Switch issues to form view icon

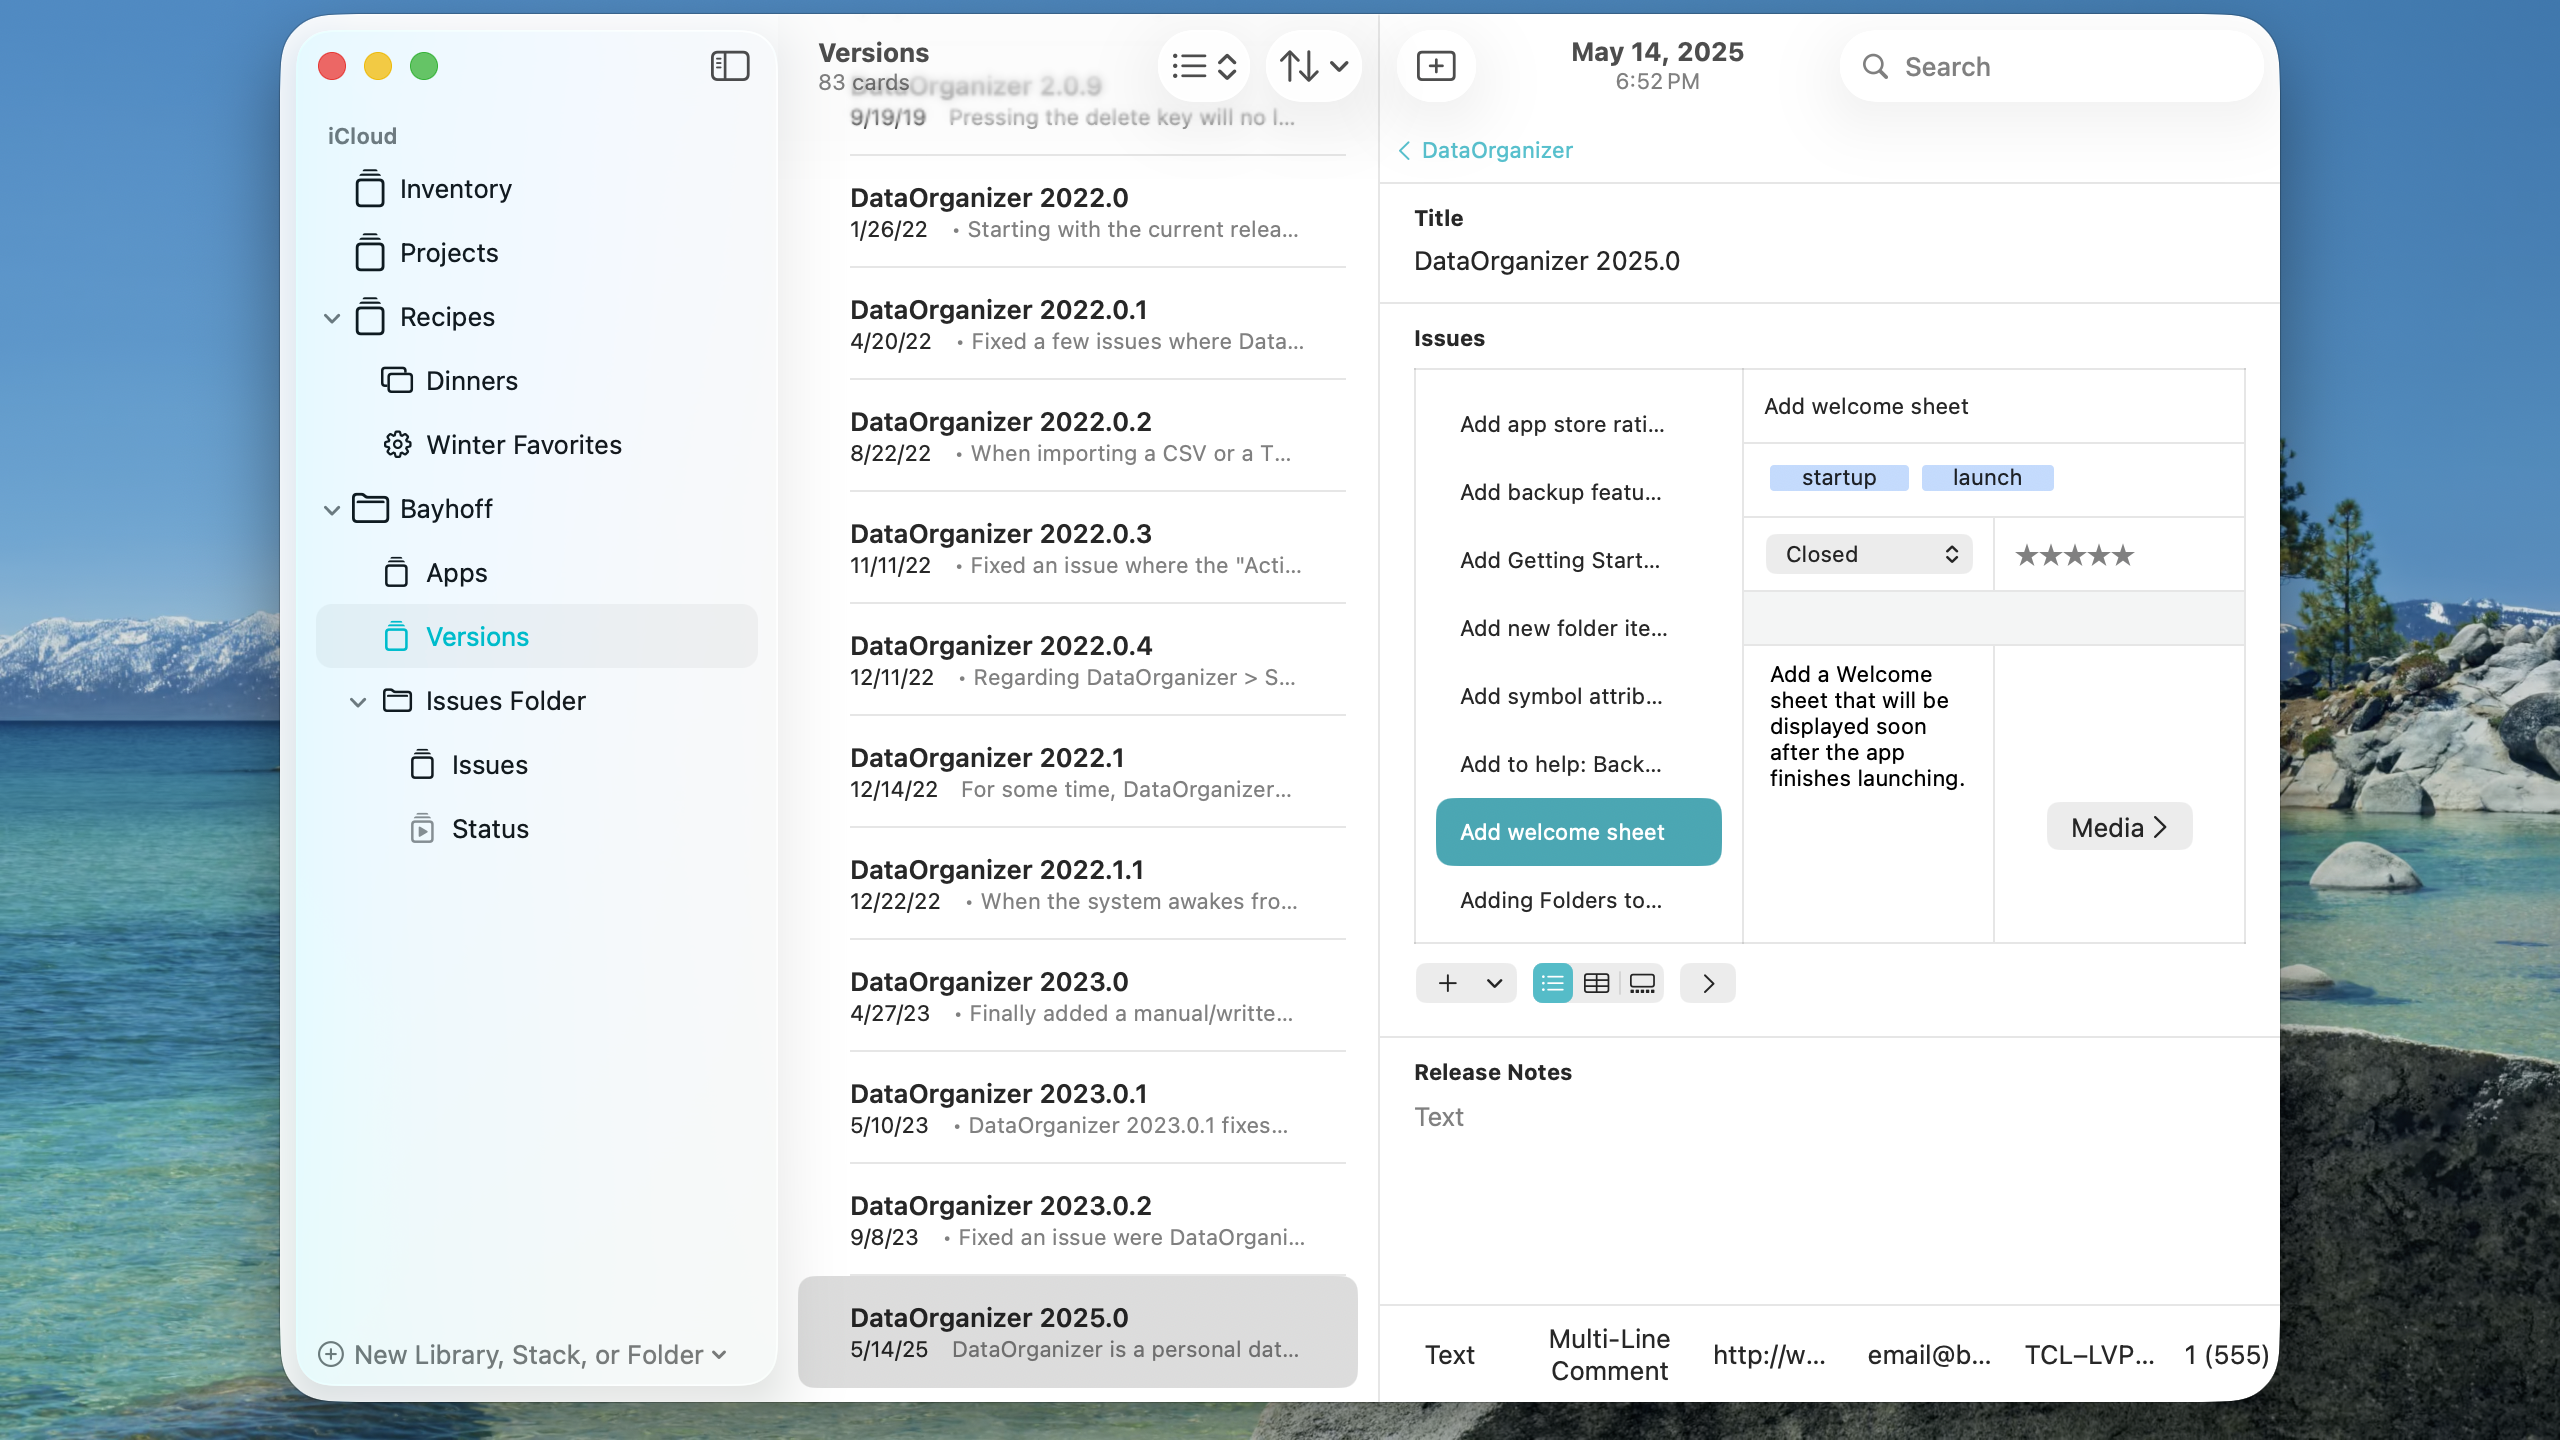click(x=1641, y=983)
